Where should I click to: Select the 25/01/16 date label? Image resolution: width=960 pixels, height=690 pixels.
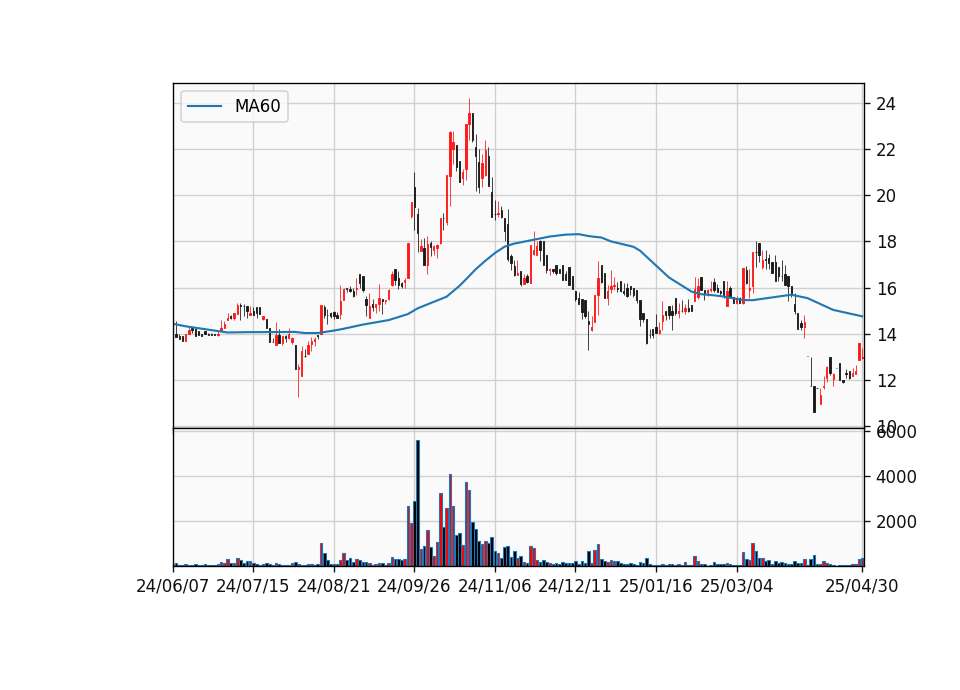[656, 586]
